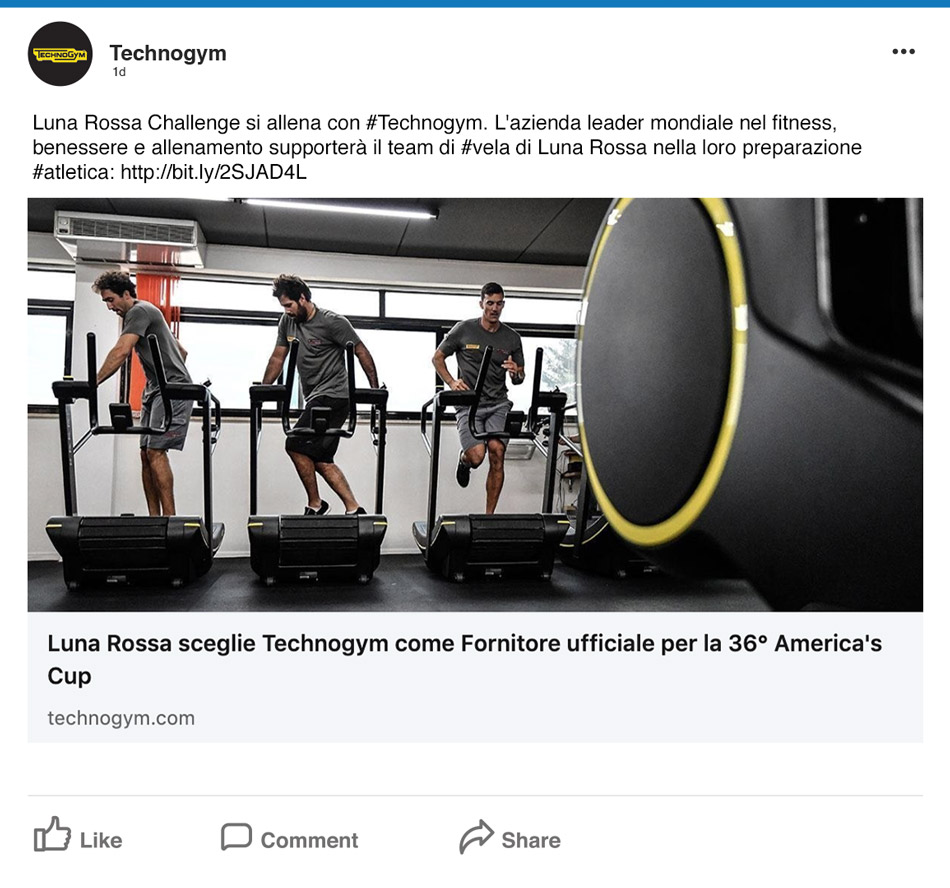Open the Luna Rossa sceglie Technogym headline
This screenshot has height=888, width=950.
pos(465,659)
